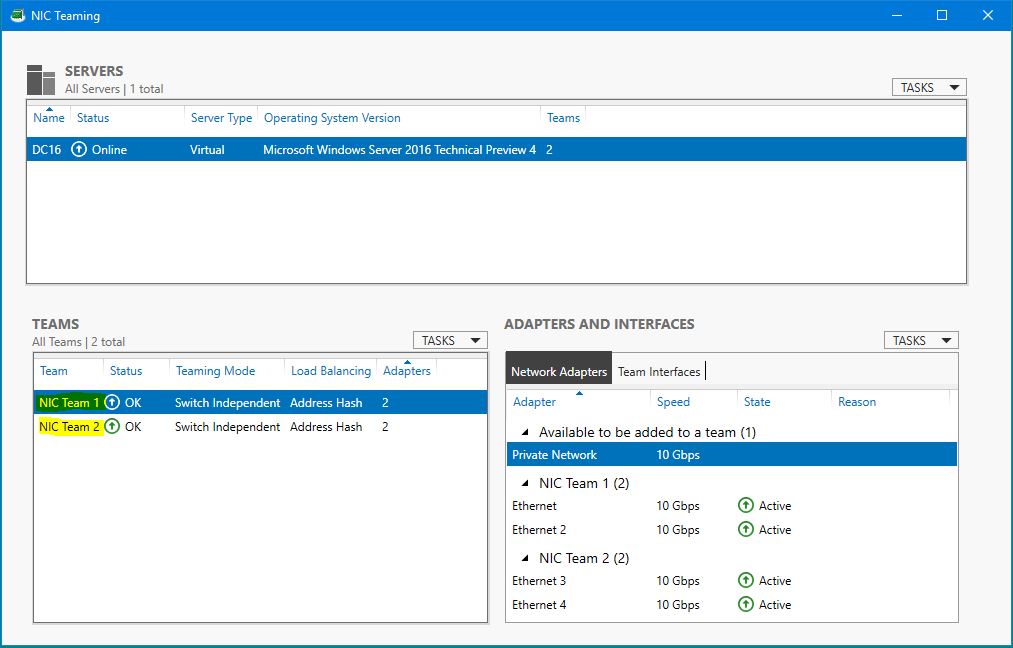Image resolution: width=1013 pixels, height=648 pixels.
Task: Open the Servers TASKS dropdown
Action: (x=929, y=87)
